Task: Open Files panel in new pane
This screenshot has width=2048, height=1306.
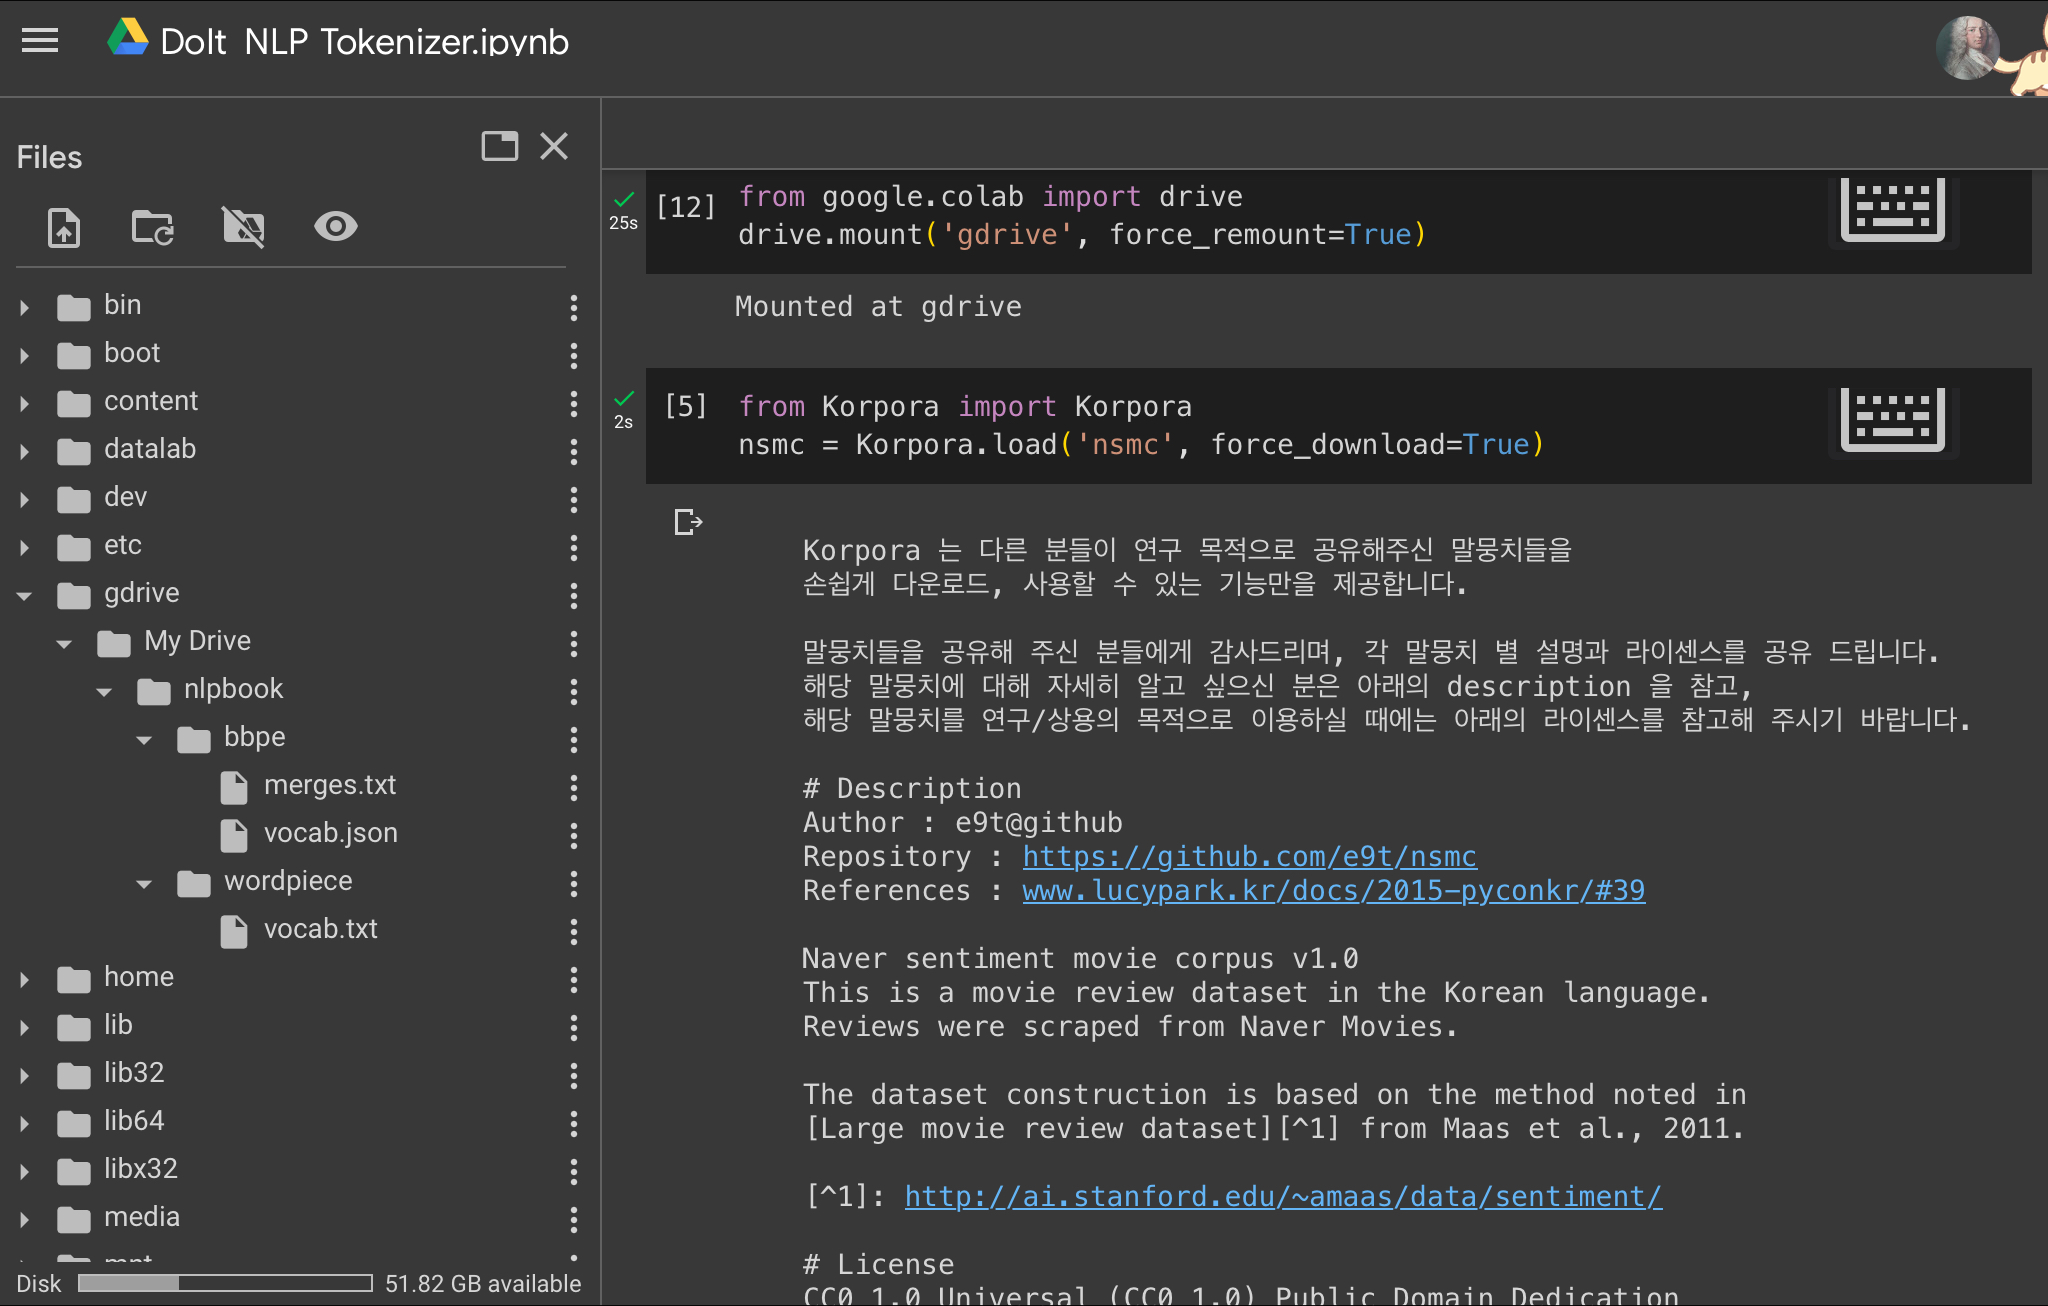Action: (x=499, y=146)
